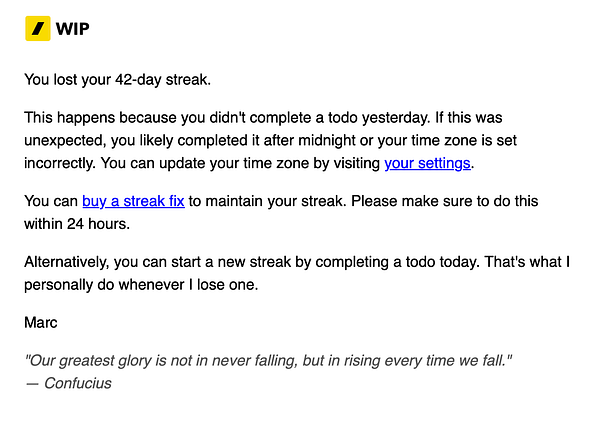Screen dimensions: 600x424
Task: Click the Marc signature
Action: click(41, 322)
